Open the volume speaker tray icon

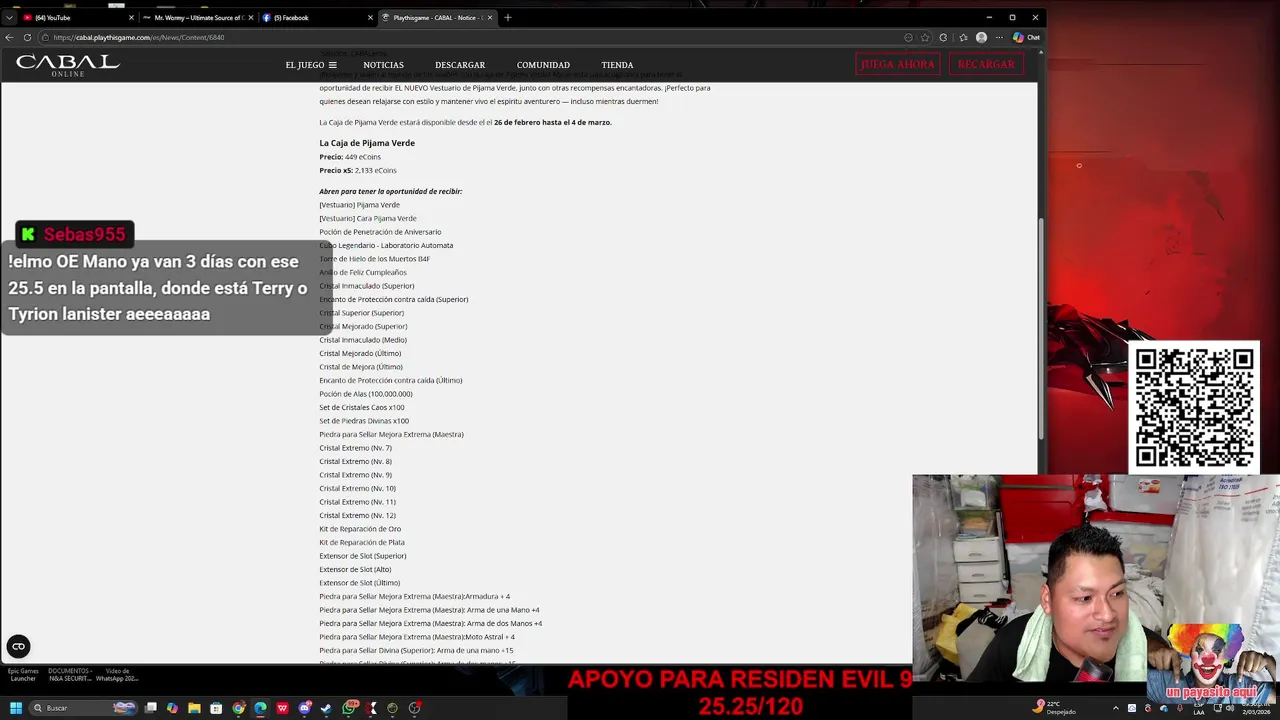click(x=1229, y=708)
